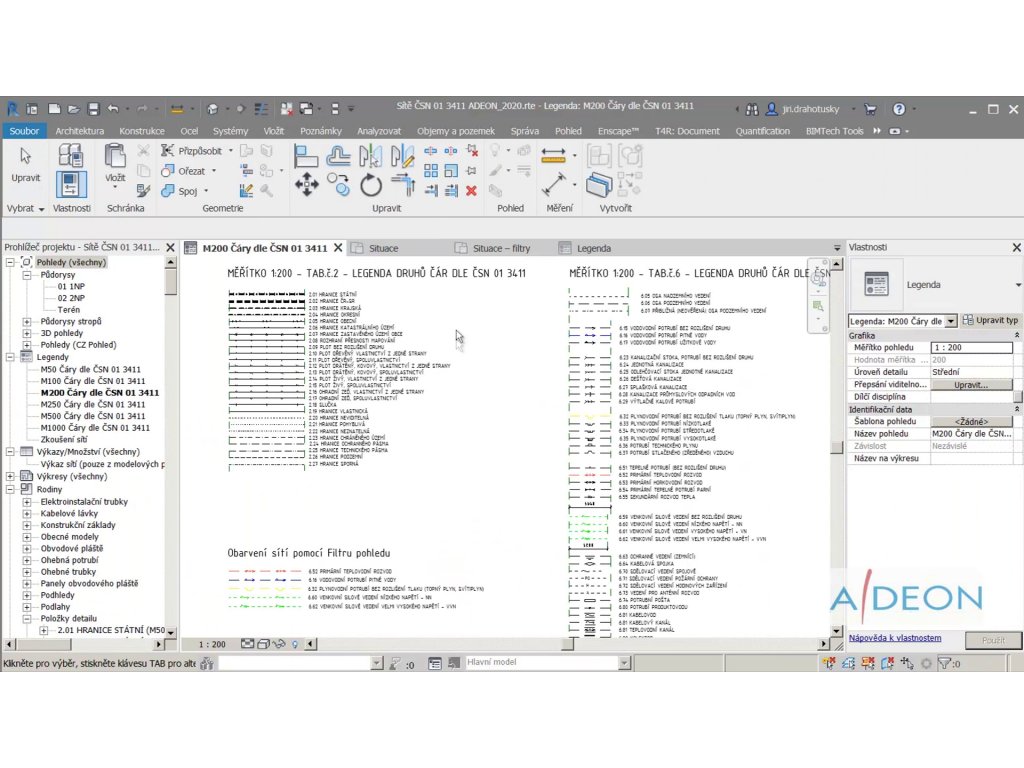Image resolution: width=1024 pixels, height=768 pixels.
Task: Select the Mirror pick axis tool
Action: (x=370, y=157)
